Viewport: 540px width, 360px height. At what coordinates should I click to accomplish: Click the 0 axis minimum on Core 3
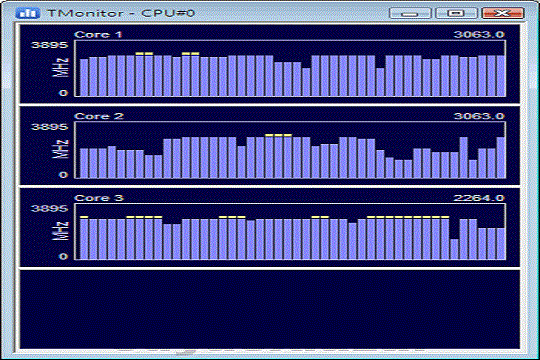tap(63, 256)
